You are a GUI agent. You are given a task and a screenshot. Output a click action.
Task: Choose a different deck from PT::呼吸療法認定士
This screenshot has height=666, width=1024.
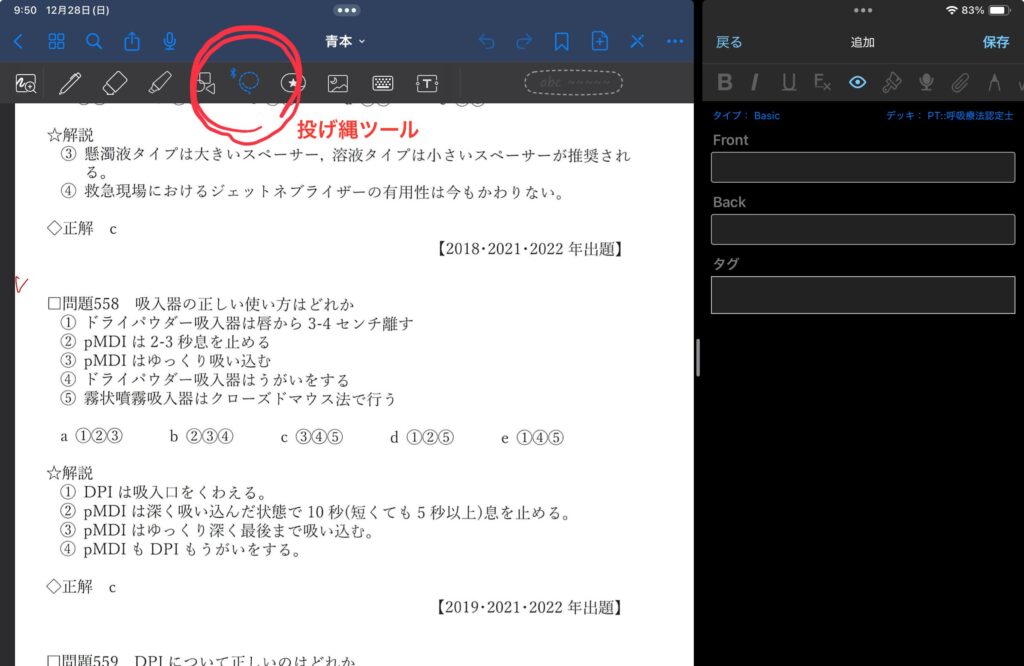point(949,116)
